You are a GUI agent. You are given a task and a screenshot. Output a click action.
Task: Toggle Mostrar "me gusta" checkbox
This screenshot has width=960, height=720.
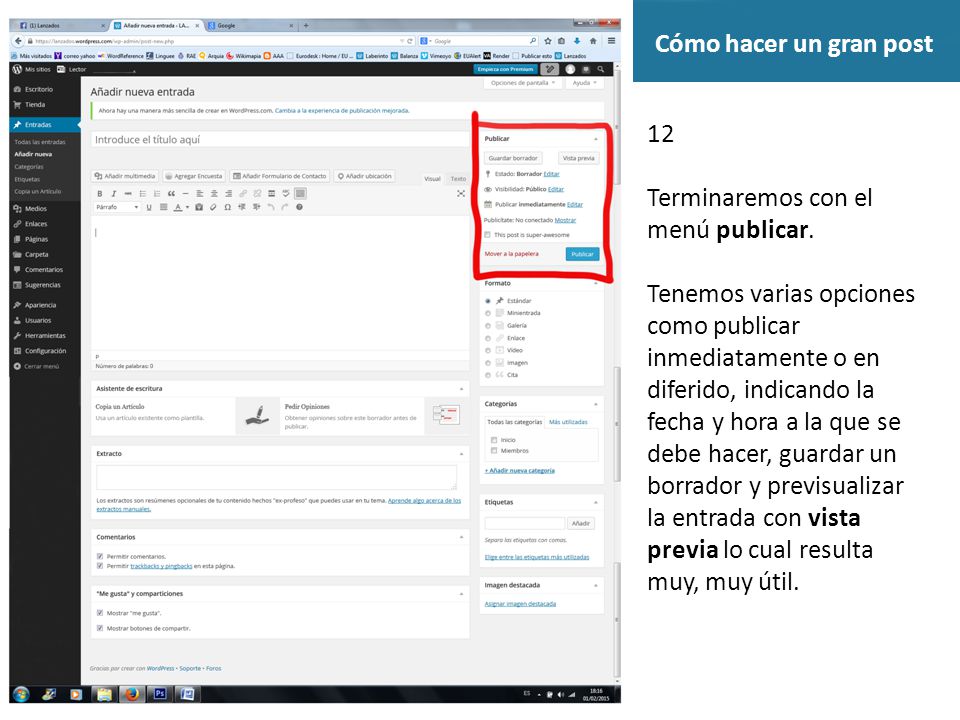click(x=100, y=613)
